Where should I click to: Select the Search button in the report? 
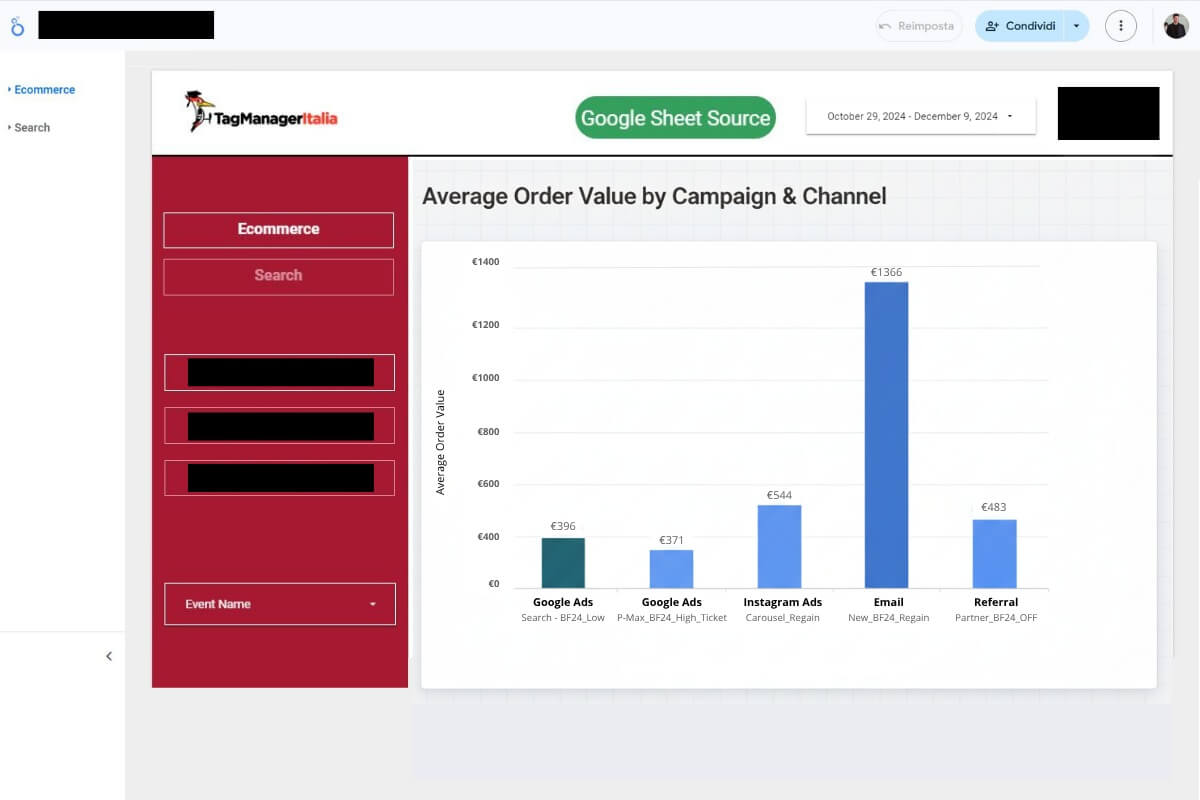(x=278, y=275)
